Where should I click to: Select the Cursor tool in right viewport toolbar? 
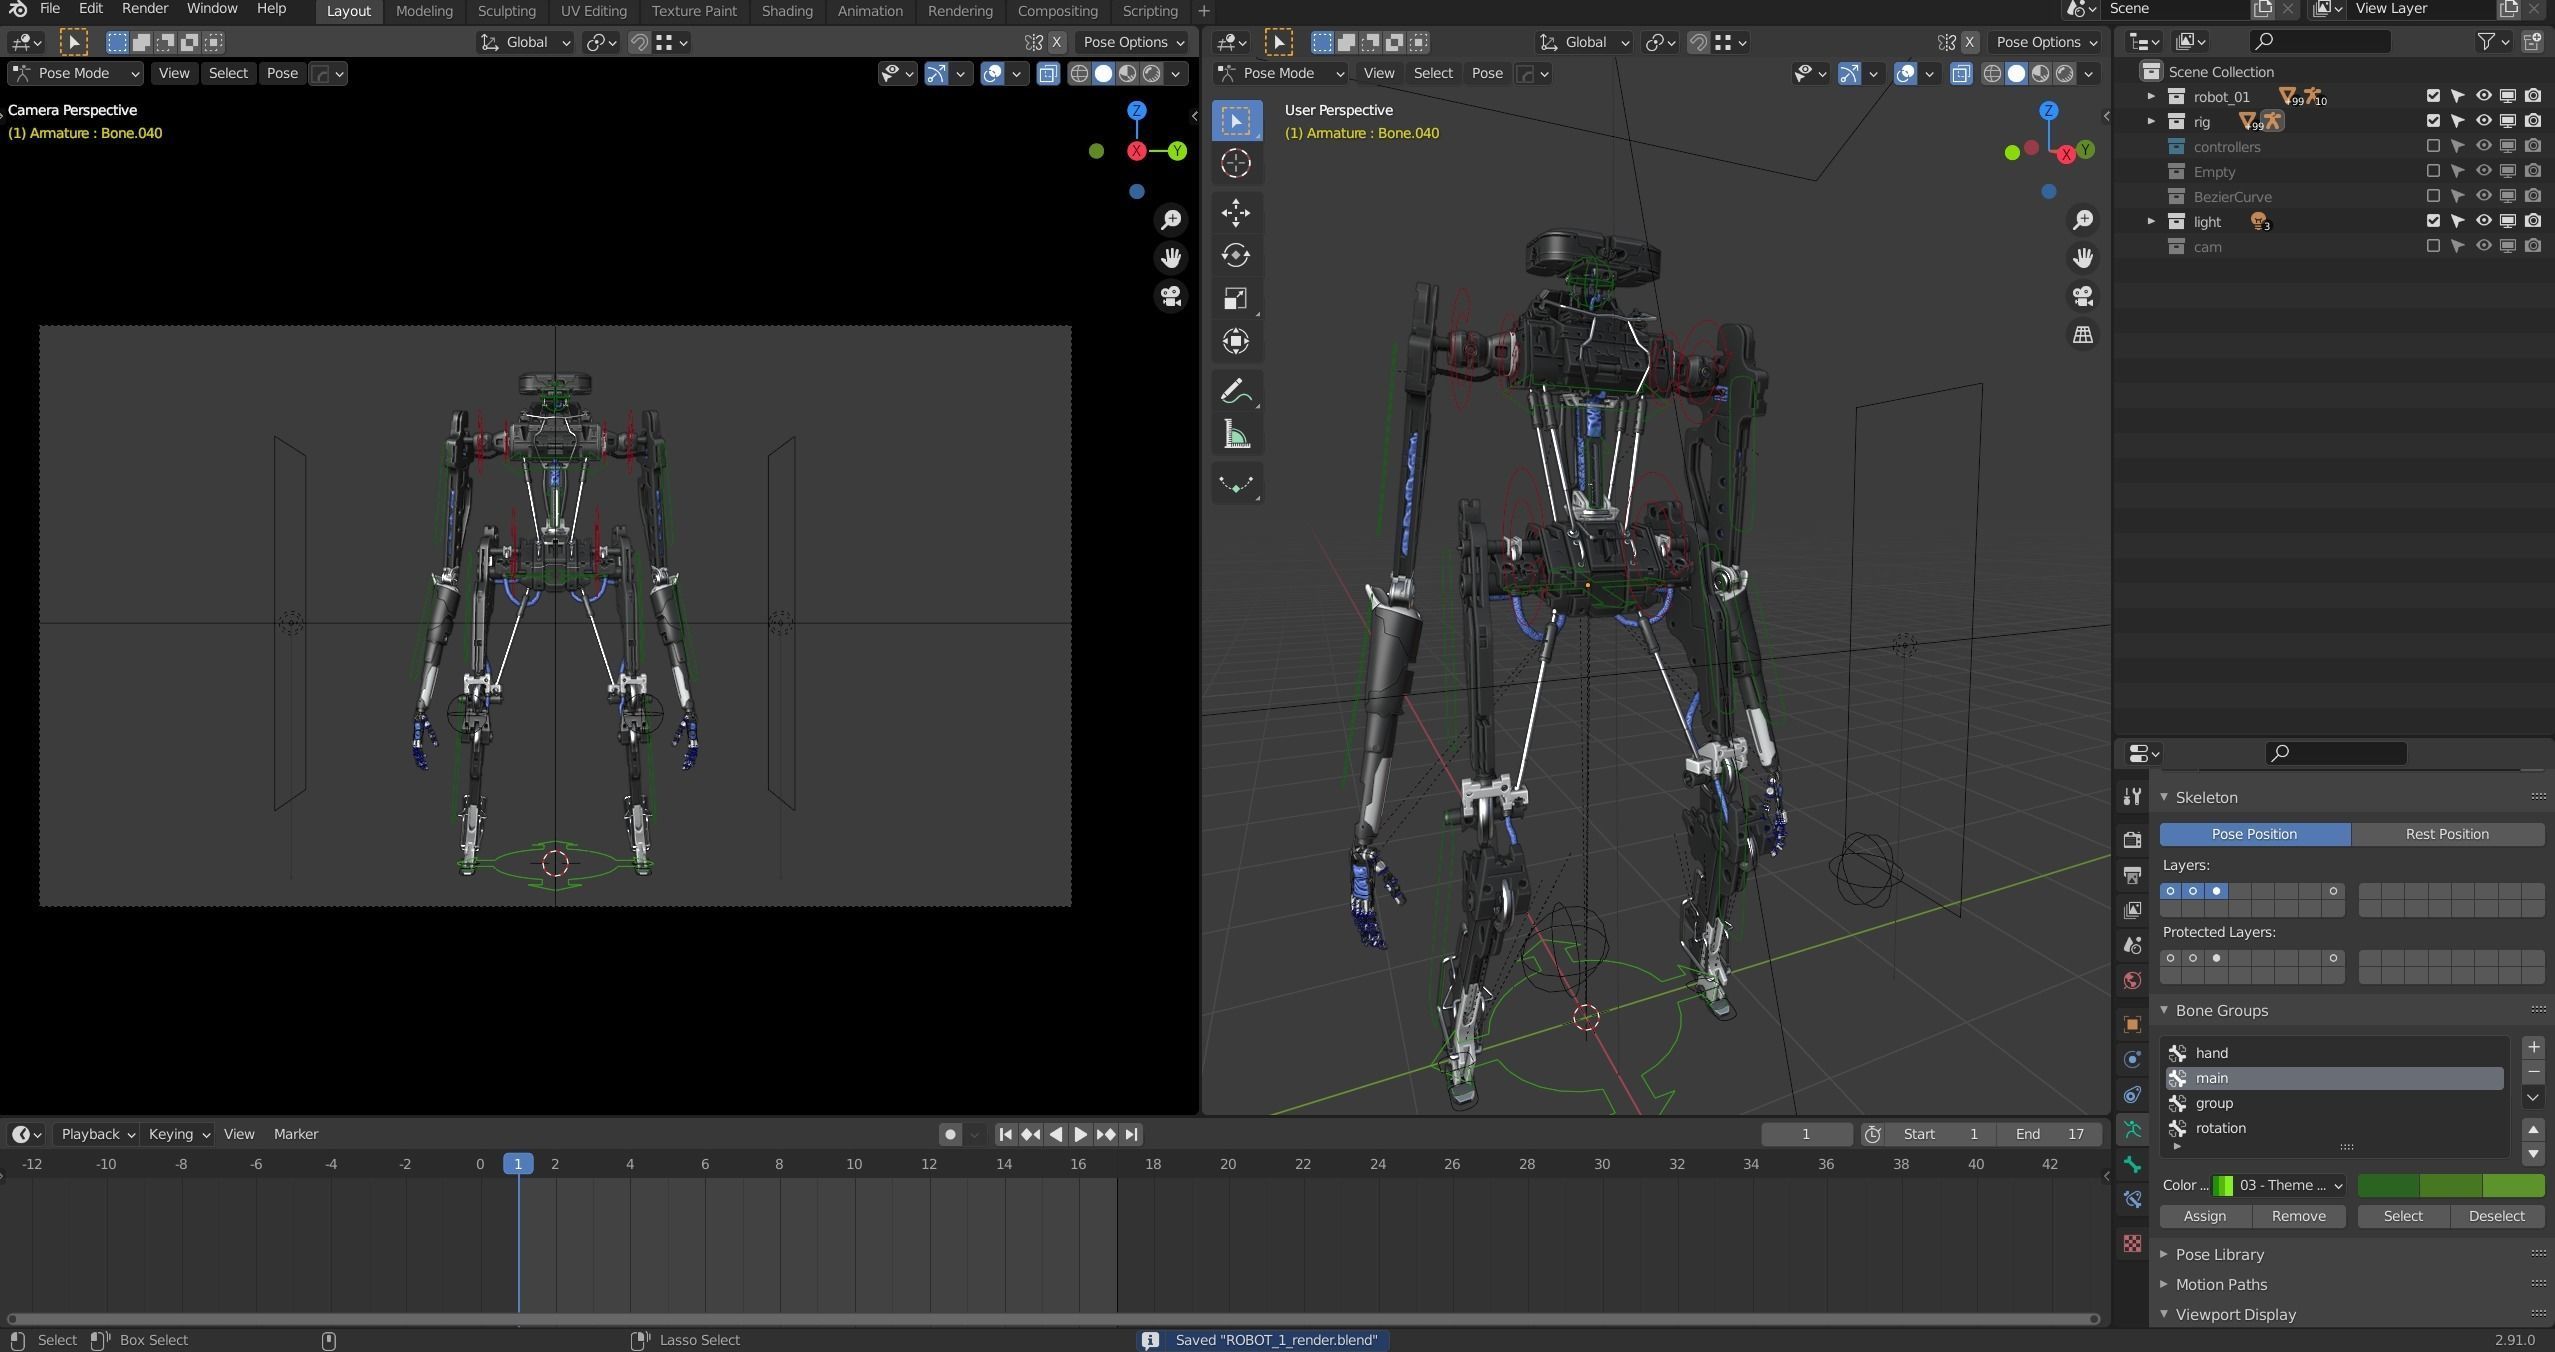(1236, 163)
